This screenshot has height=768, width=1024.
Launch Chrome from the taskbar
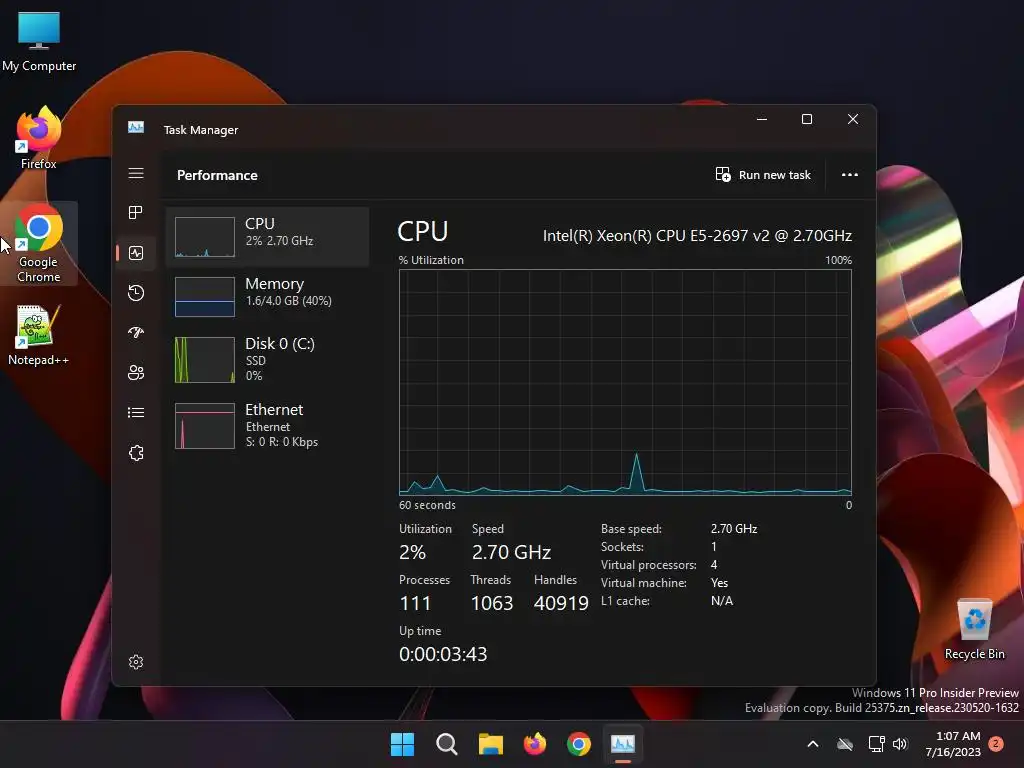pos(579,744)
